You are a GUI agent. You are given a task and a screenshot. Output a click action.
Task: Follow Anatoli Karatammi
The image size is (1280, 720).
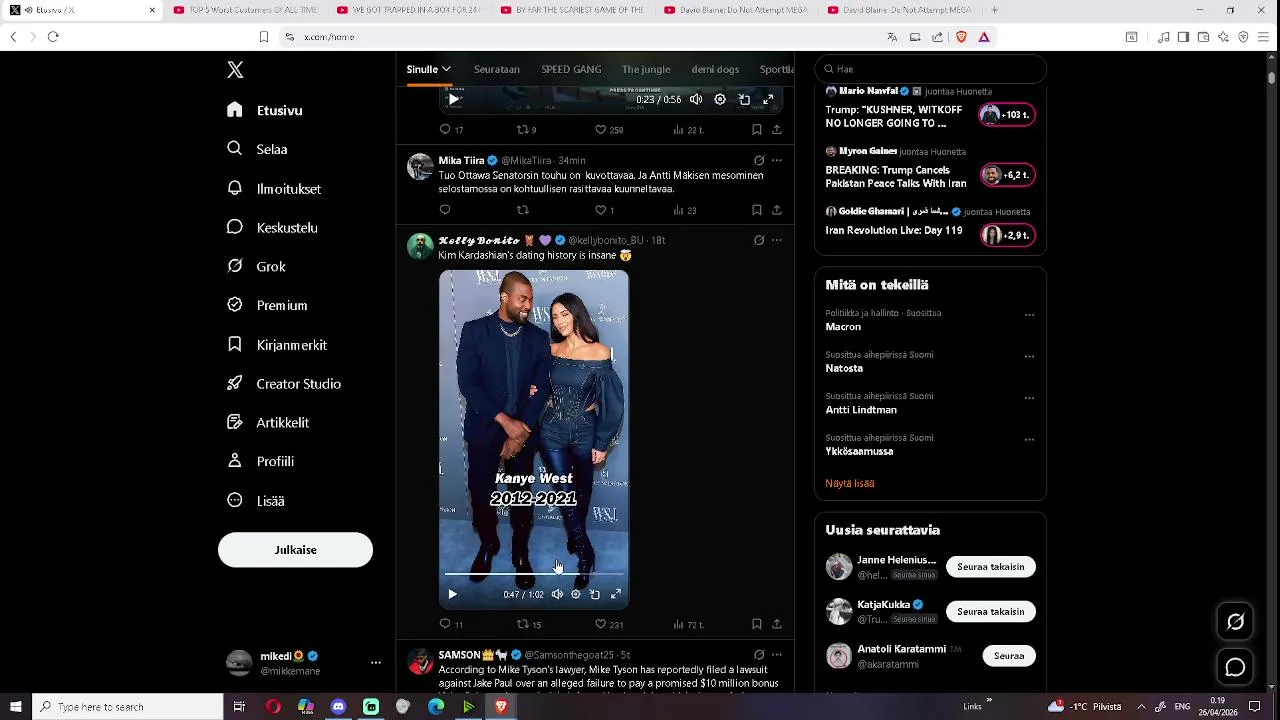tap(1009, 656)
